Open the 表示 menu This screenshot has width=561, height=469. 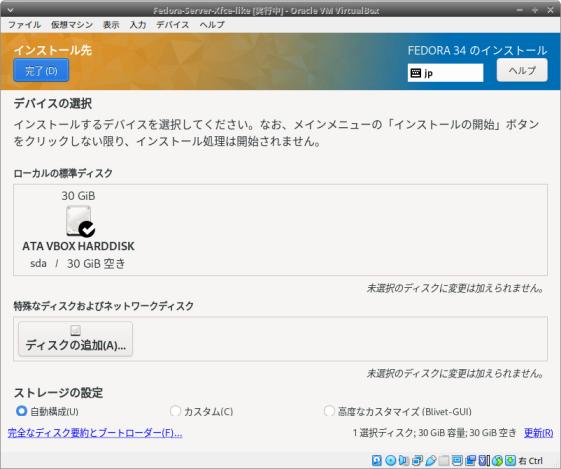tap(111, 25)
